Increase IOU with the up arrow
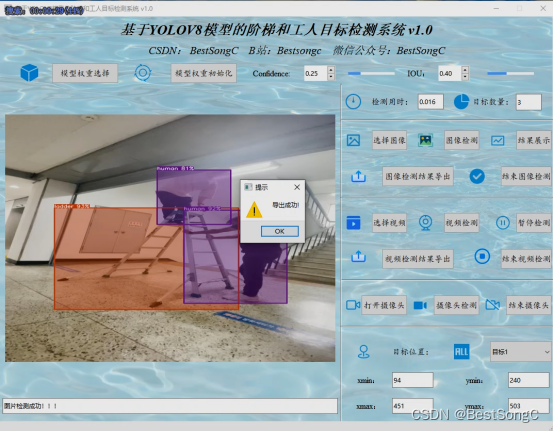 click(x=465, y=70)
